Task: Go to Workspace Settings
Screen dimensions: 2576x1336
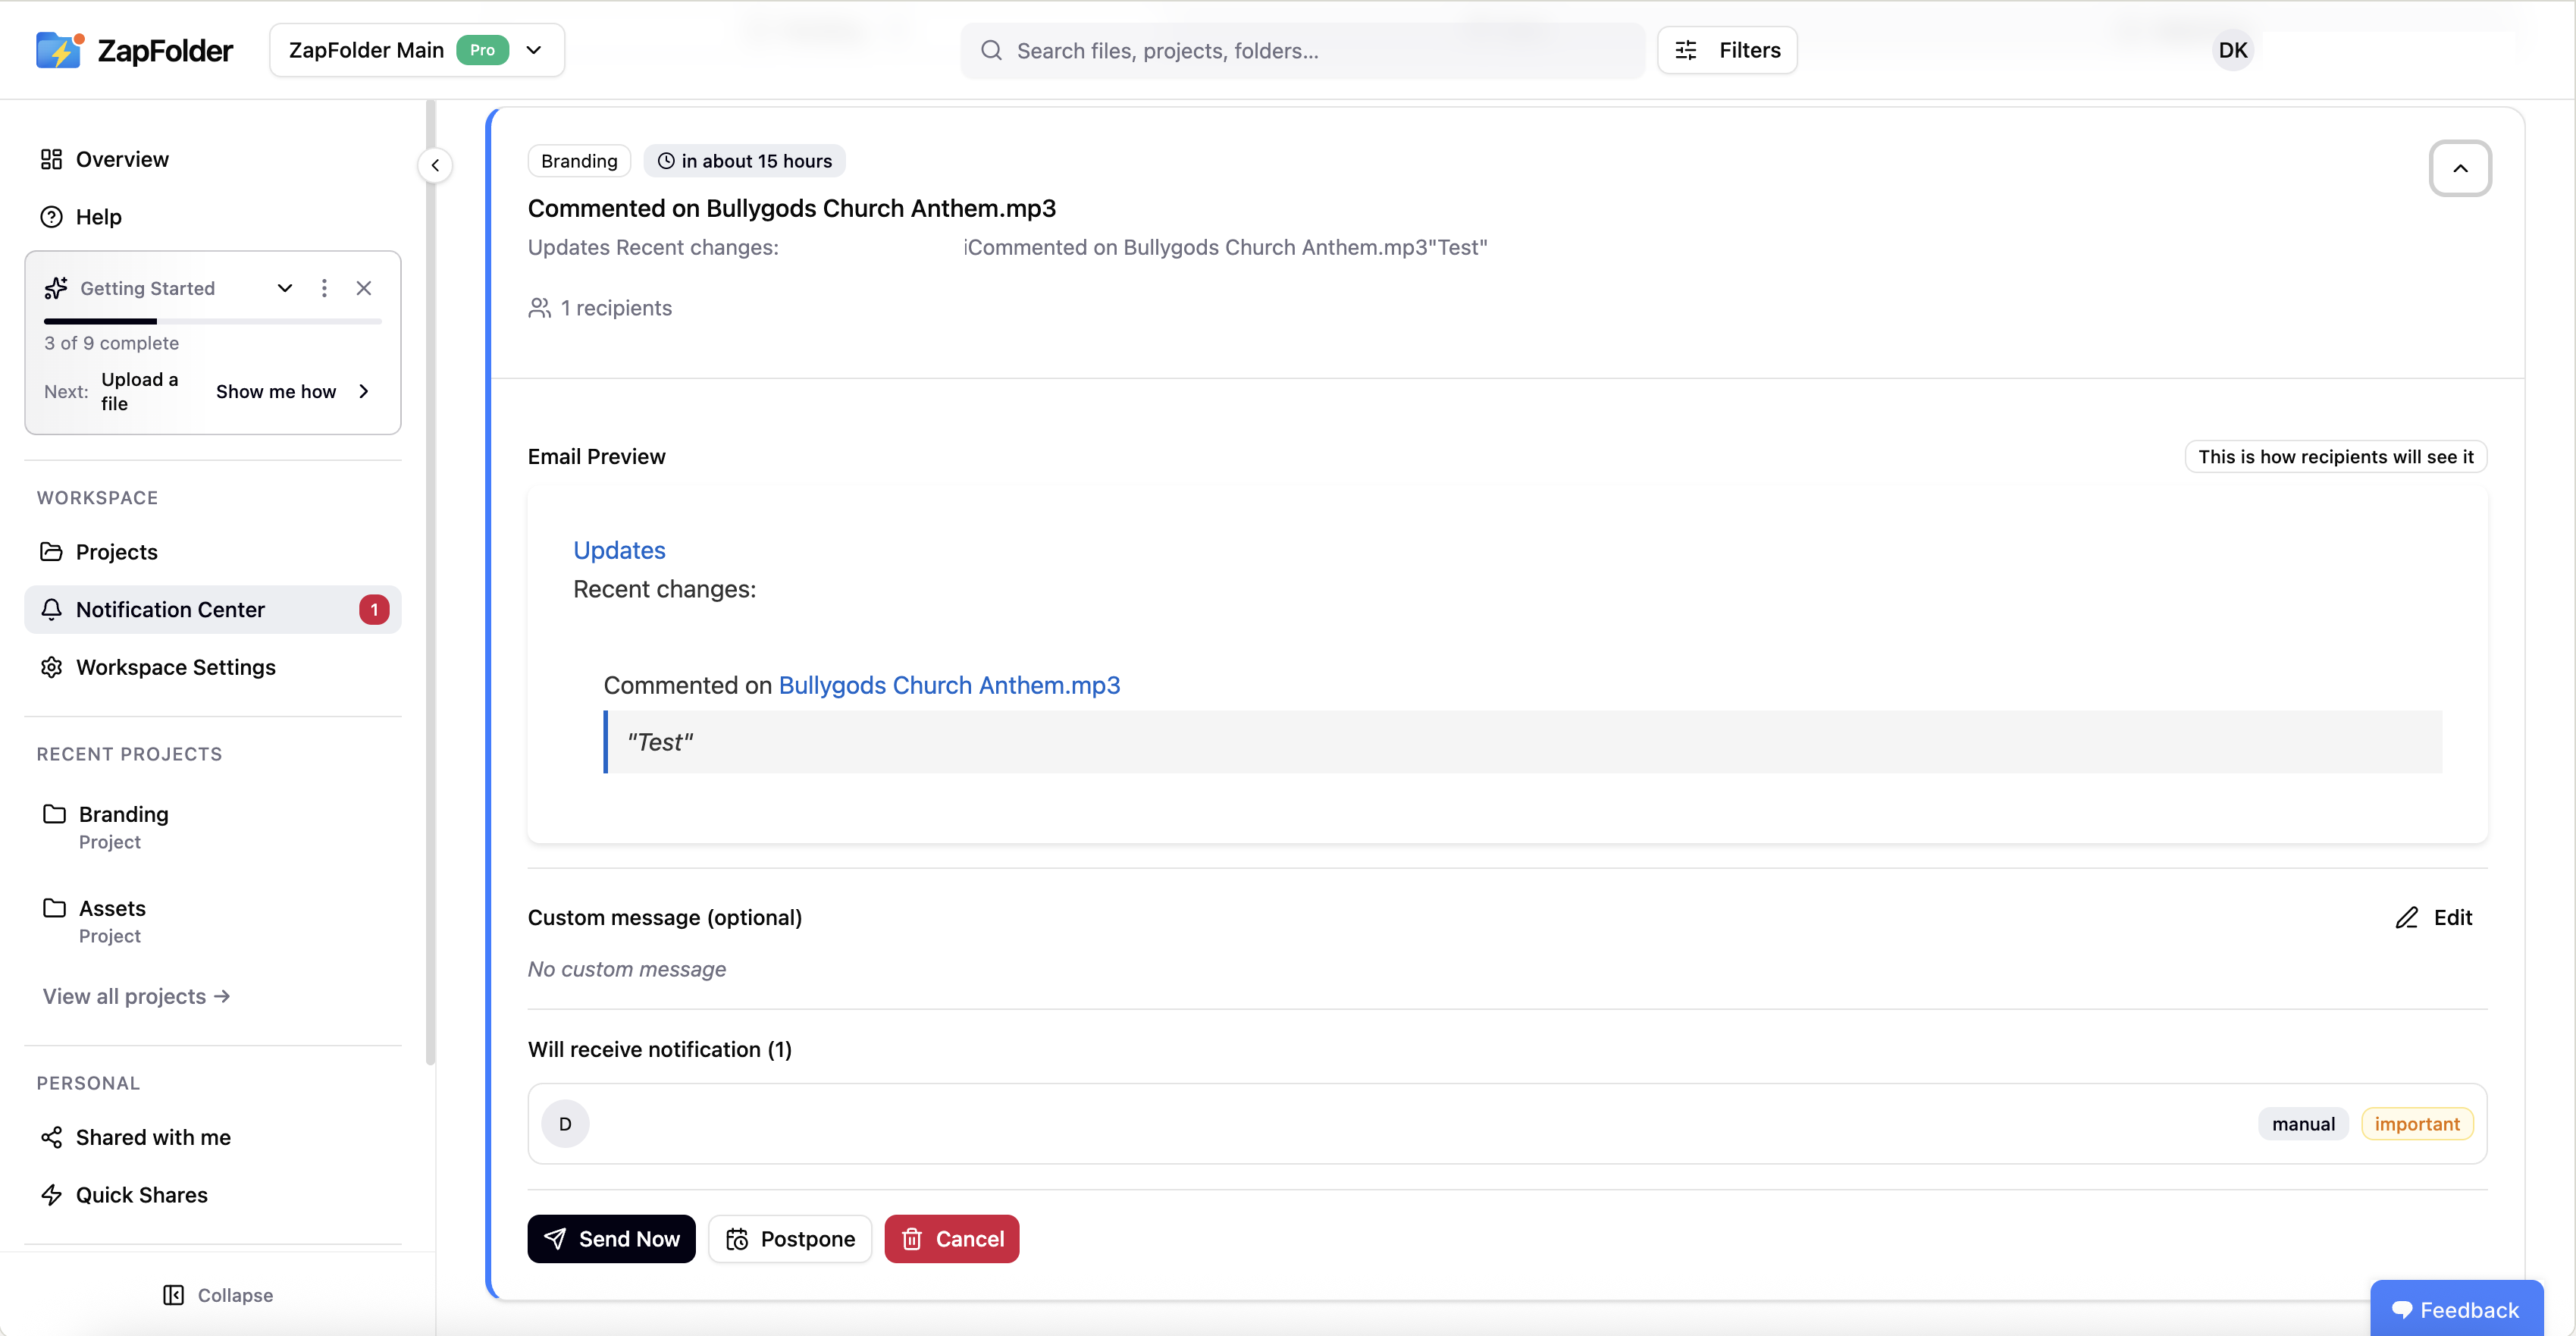Action: (x=175, y=667)
